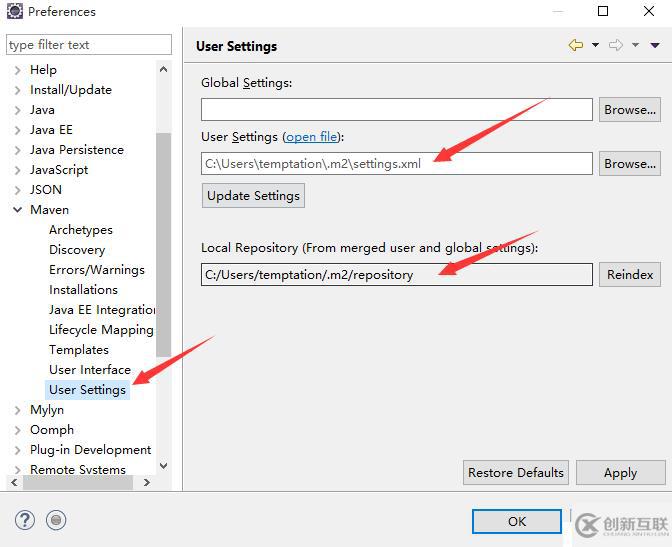Click the Eclipse Preferences window icon
This screenshot has height=547, width=672.
[15, 12]
